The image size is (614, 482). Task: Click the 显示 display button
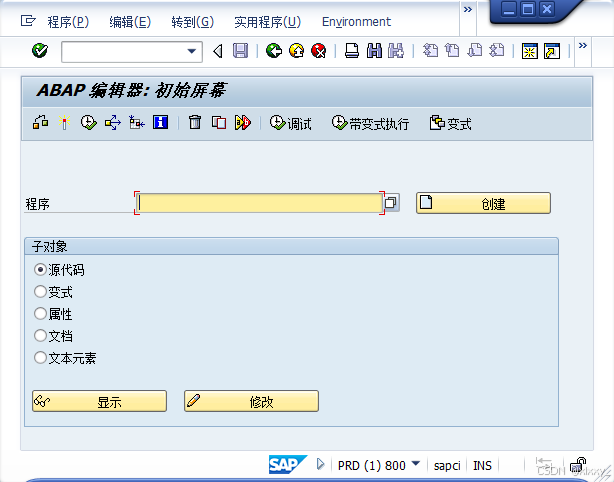click(99, 401)
